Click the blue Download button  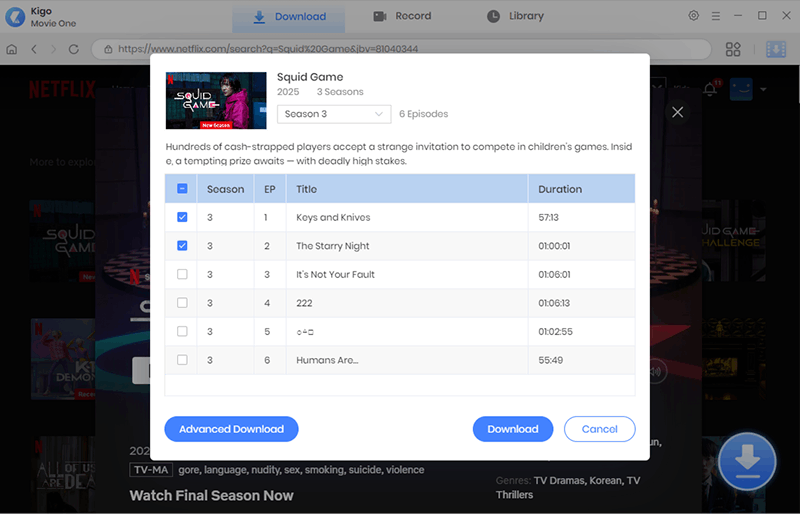click(x=513, y=429)
